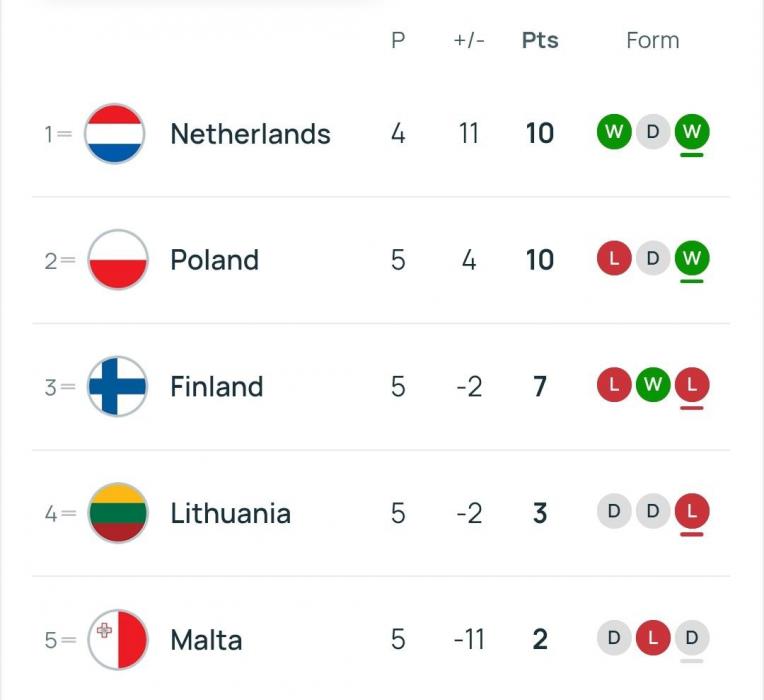This screenshot has height=700, width=764.
Task: Select Poland's red loss form badge
Action: pyautogui.click(x=614, y=258)
